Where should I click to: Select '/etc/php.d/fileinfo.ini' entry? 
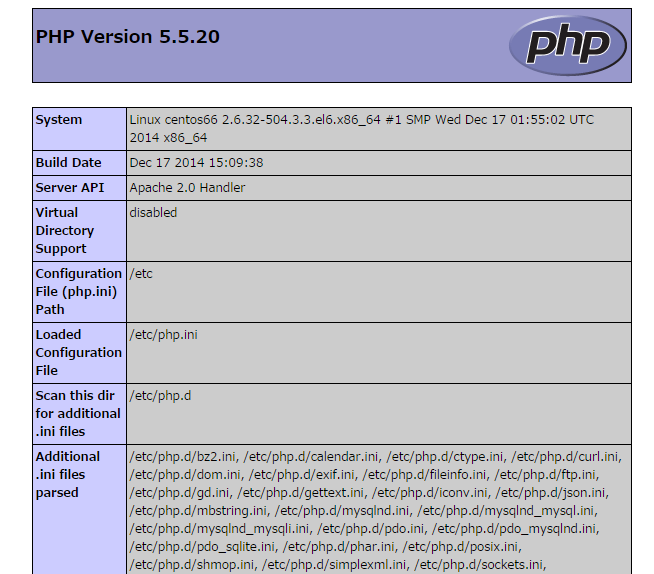click(424, 475)
